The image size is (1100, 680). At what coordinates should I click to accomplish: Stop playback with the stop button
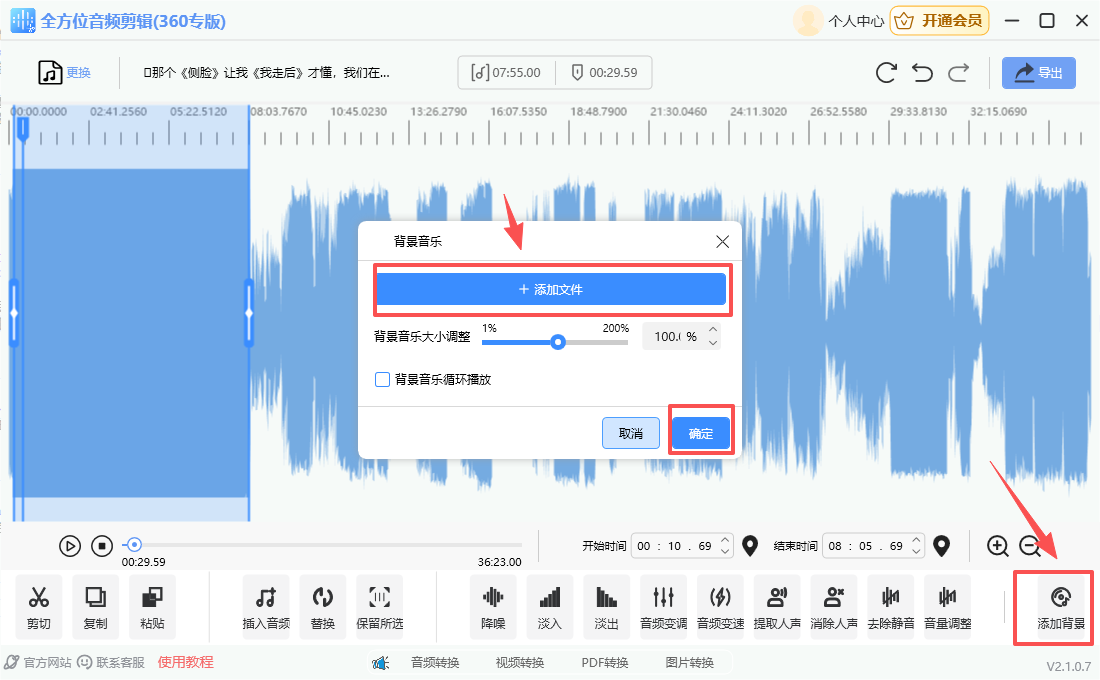click(101, 546)
